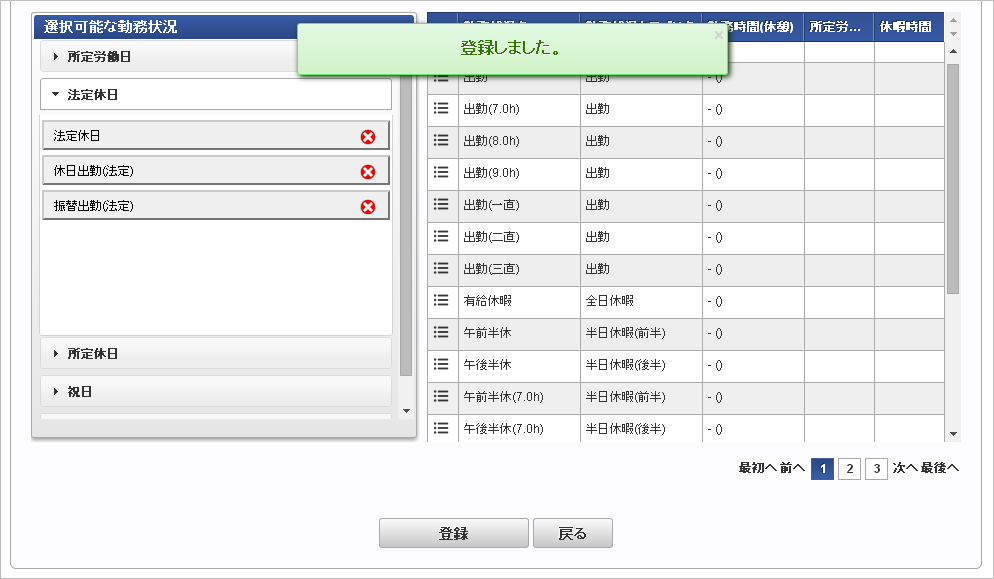
Task: Click the 登録 button
Action: click(x=454, y=533)
